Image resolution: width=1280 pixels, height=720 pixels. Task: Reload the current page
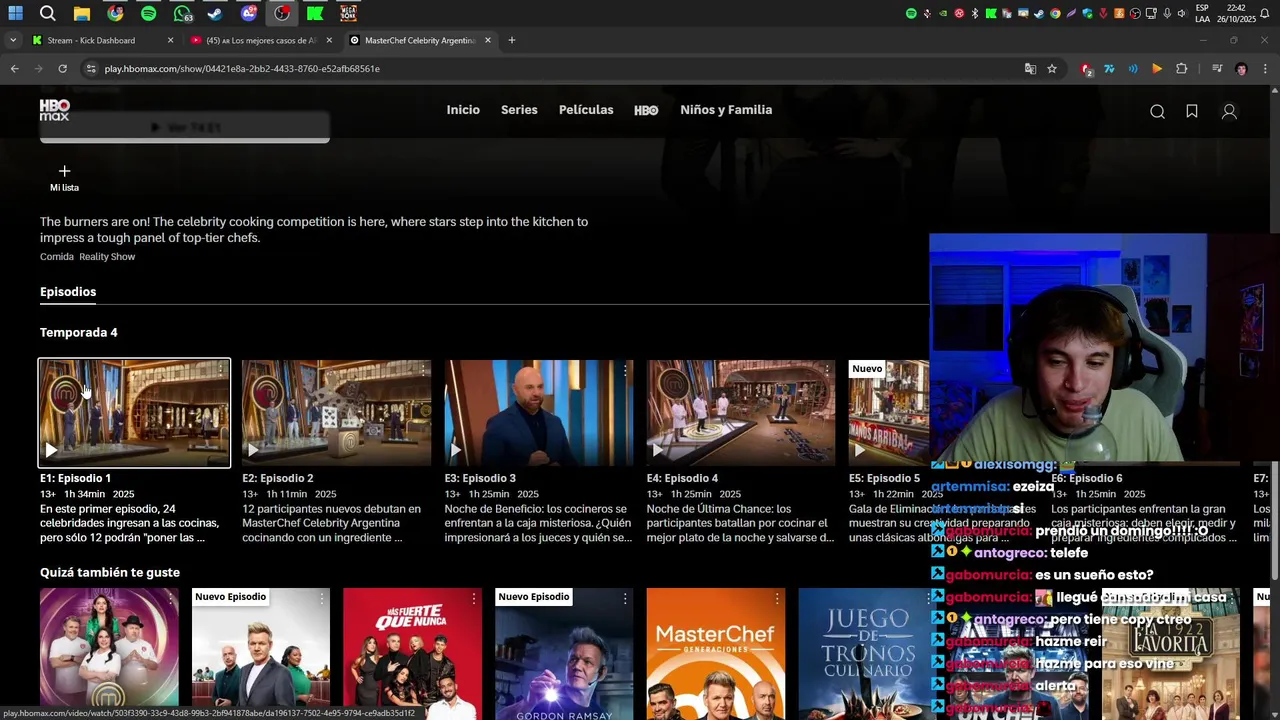(62, 69)
